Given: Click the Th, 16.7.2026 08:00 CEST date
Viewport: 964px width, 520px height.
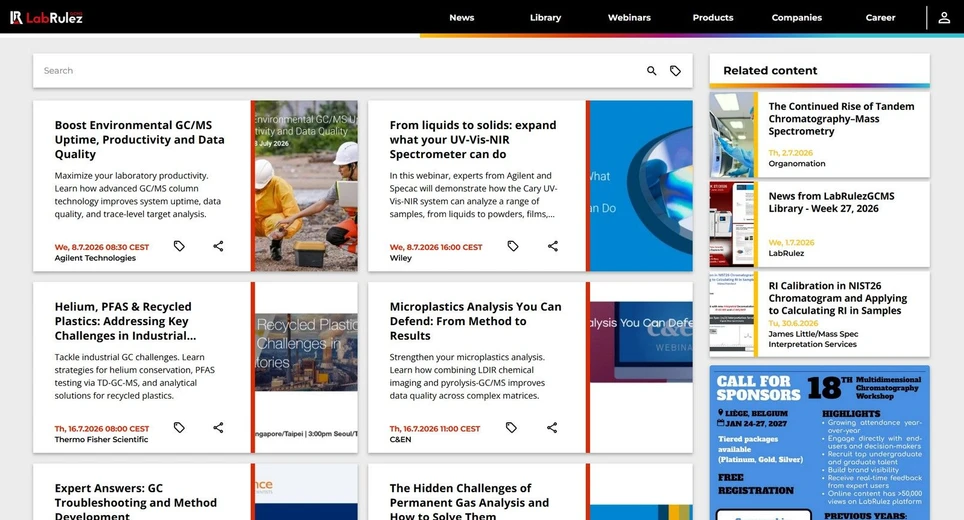Looking at the screenshot, I should tap(101, 428).
